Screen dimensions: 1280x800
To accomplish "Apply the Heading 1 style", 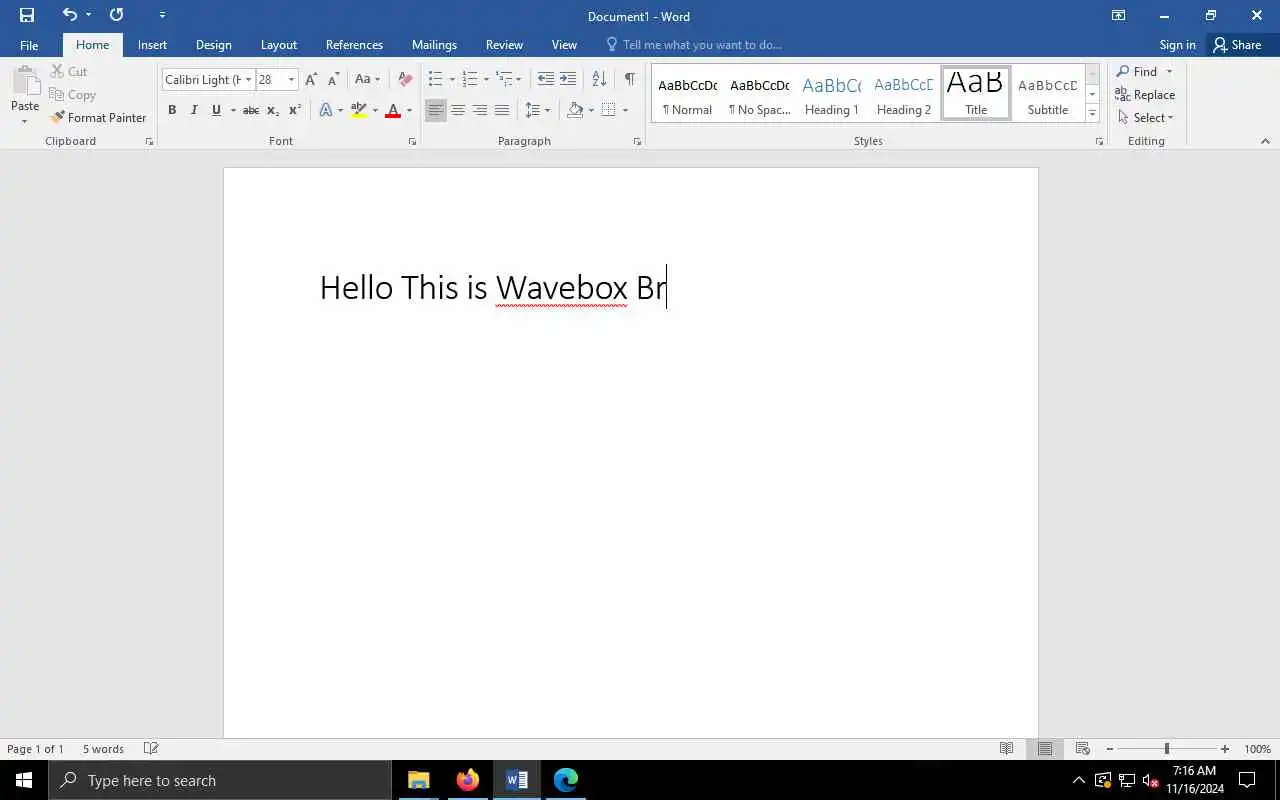I will (832, 94).
